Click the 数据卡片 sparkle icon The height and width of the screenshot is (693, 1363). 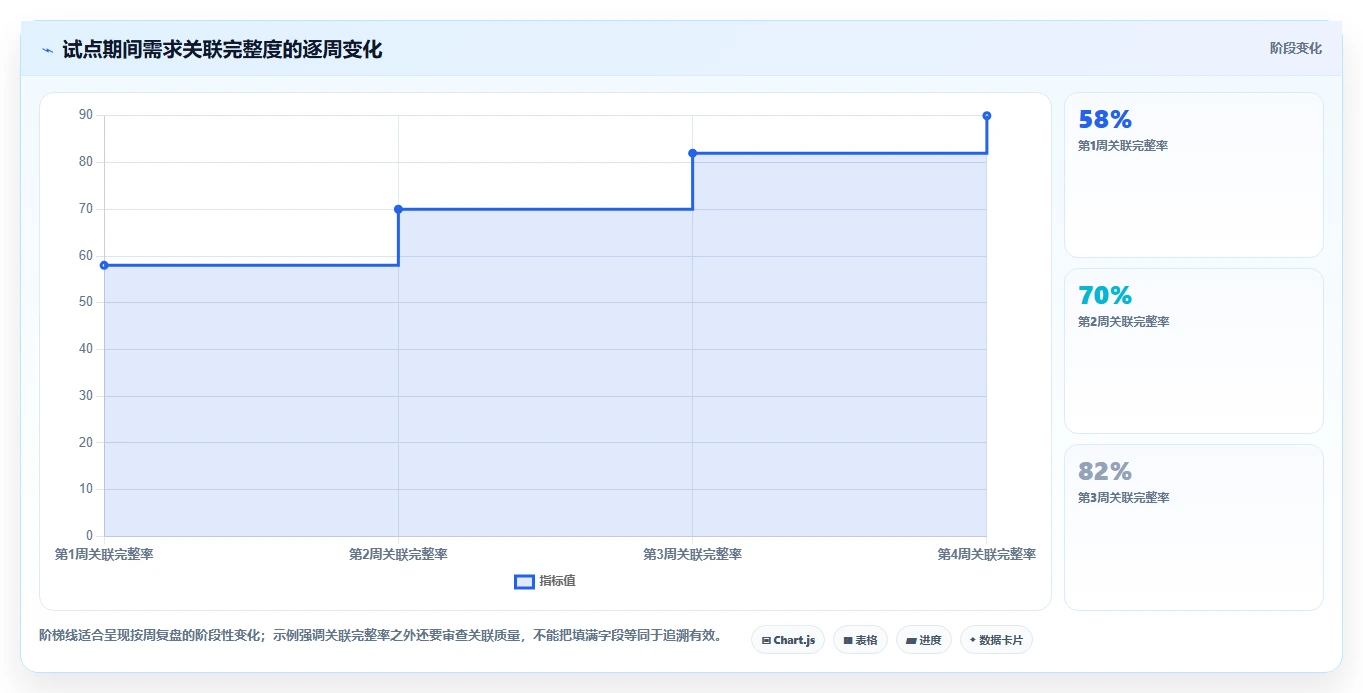[973, 640]
